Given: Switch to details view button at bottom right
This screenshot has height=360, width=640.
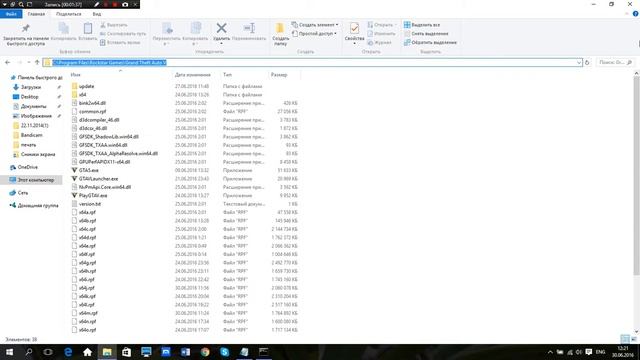Looking at the screenshot, I should pyautogui.click(x=625, y=339).
